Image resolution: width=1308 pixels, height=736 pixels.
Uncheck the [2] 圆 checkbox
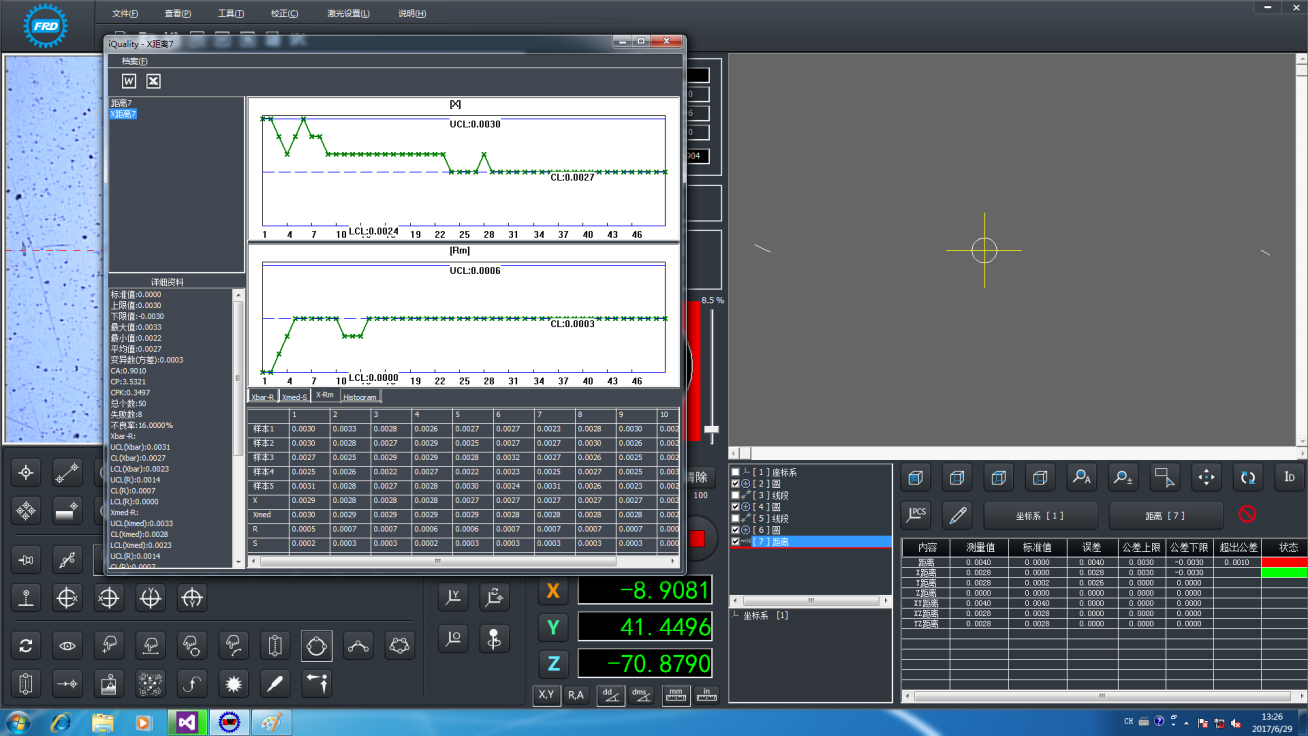(x=736, y=483)
